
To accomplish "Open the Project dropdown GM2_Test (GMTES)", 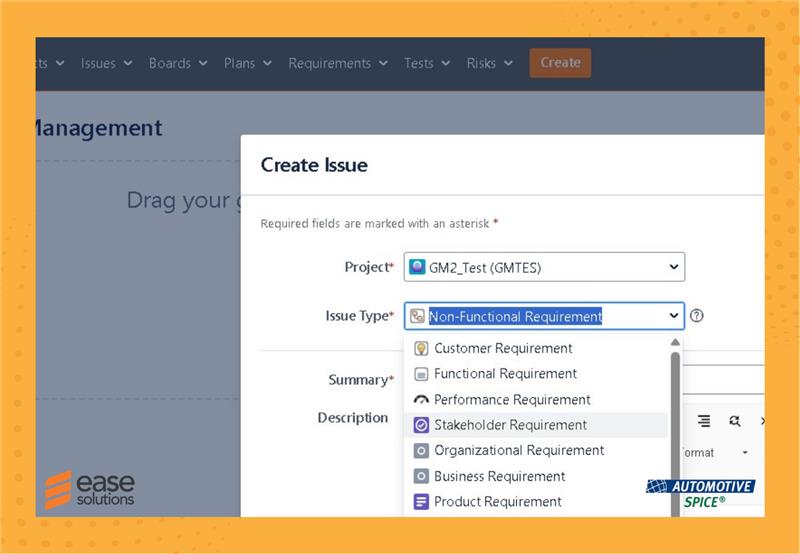I will (x=544, y=267).
